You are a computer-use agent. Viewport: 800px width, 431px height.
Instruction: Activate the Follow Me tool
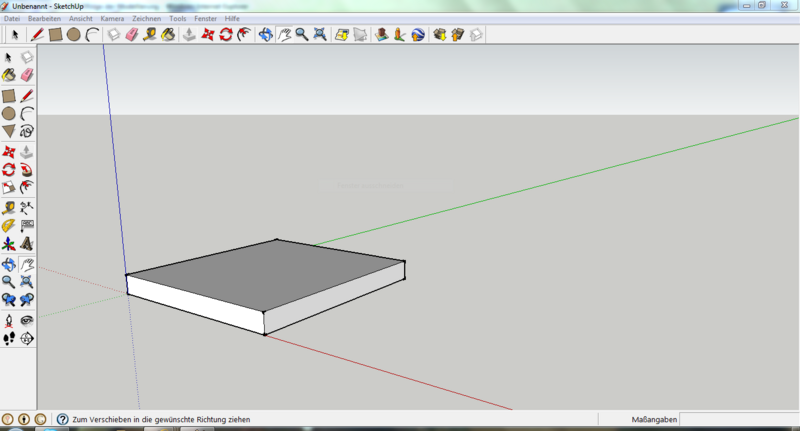tap(27, 170)
